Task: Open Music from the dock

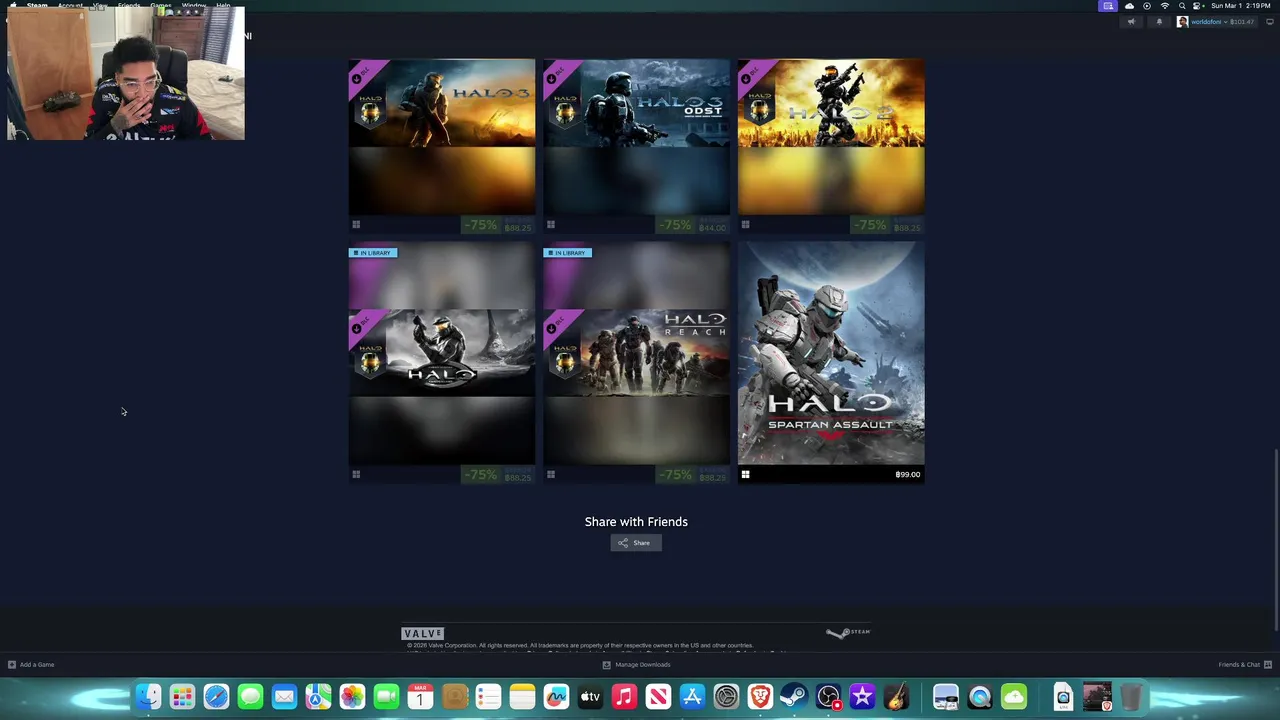Action: click(624, 697)
